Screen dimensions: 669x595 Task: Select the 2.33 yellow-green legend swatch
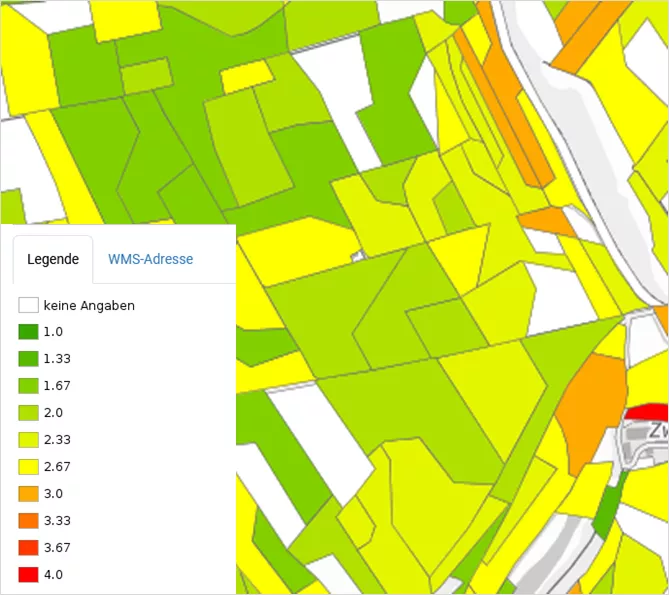point(28,440)
